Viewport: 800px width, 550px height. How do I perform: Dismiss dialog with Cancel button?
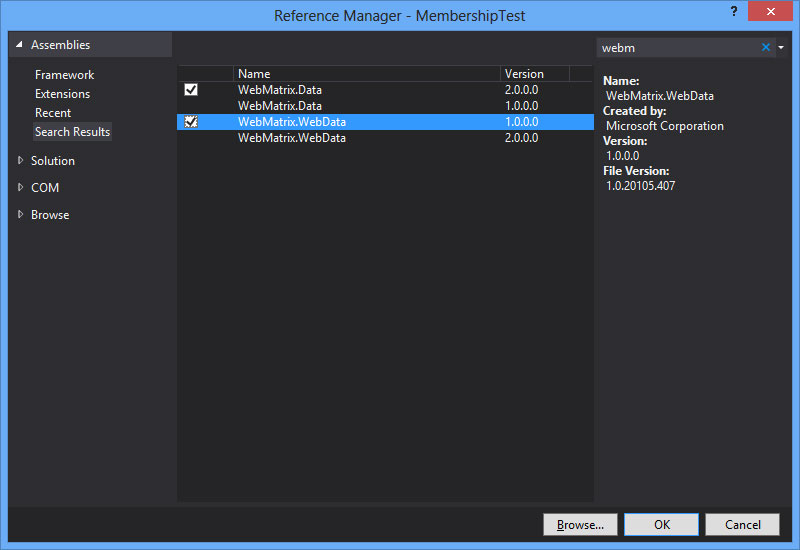(742, 524)
